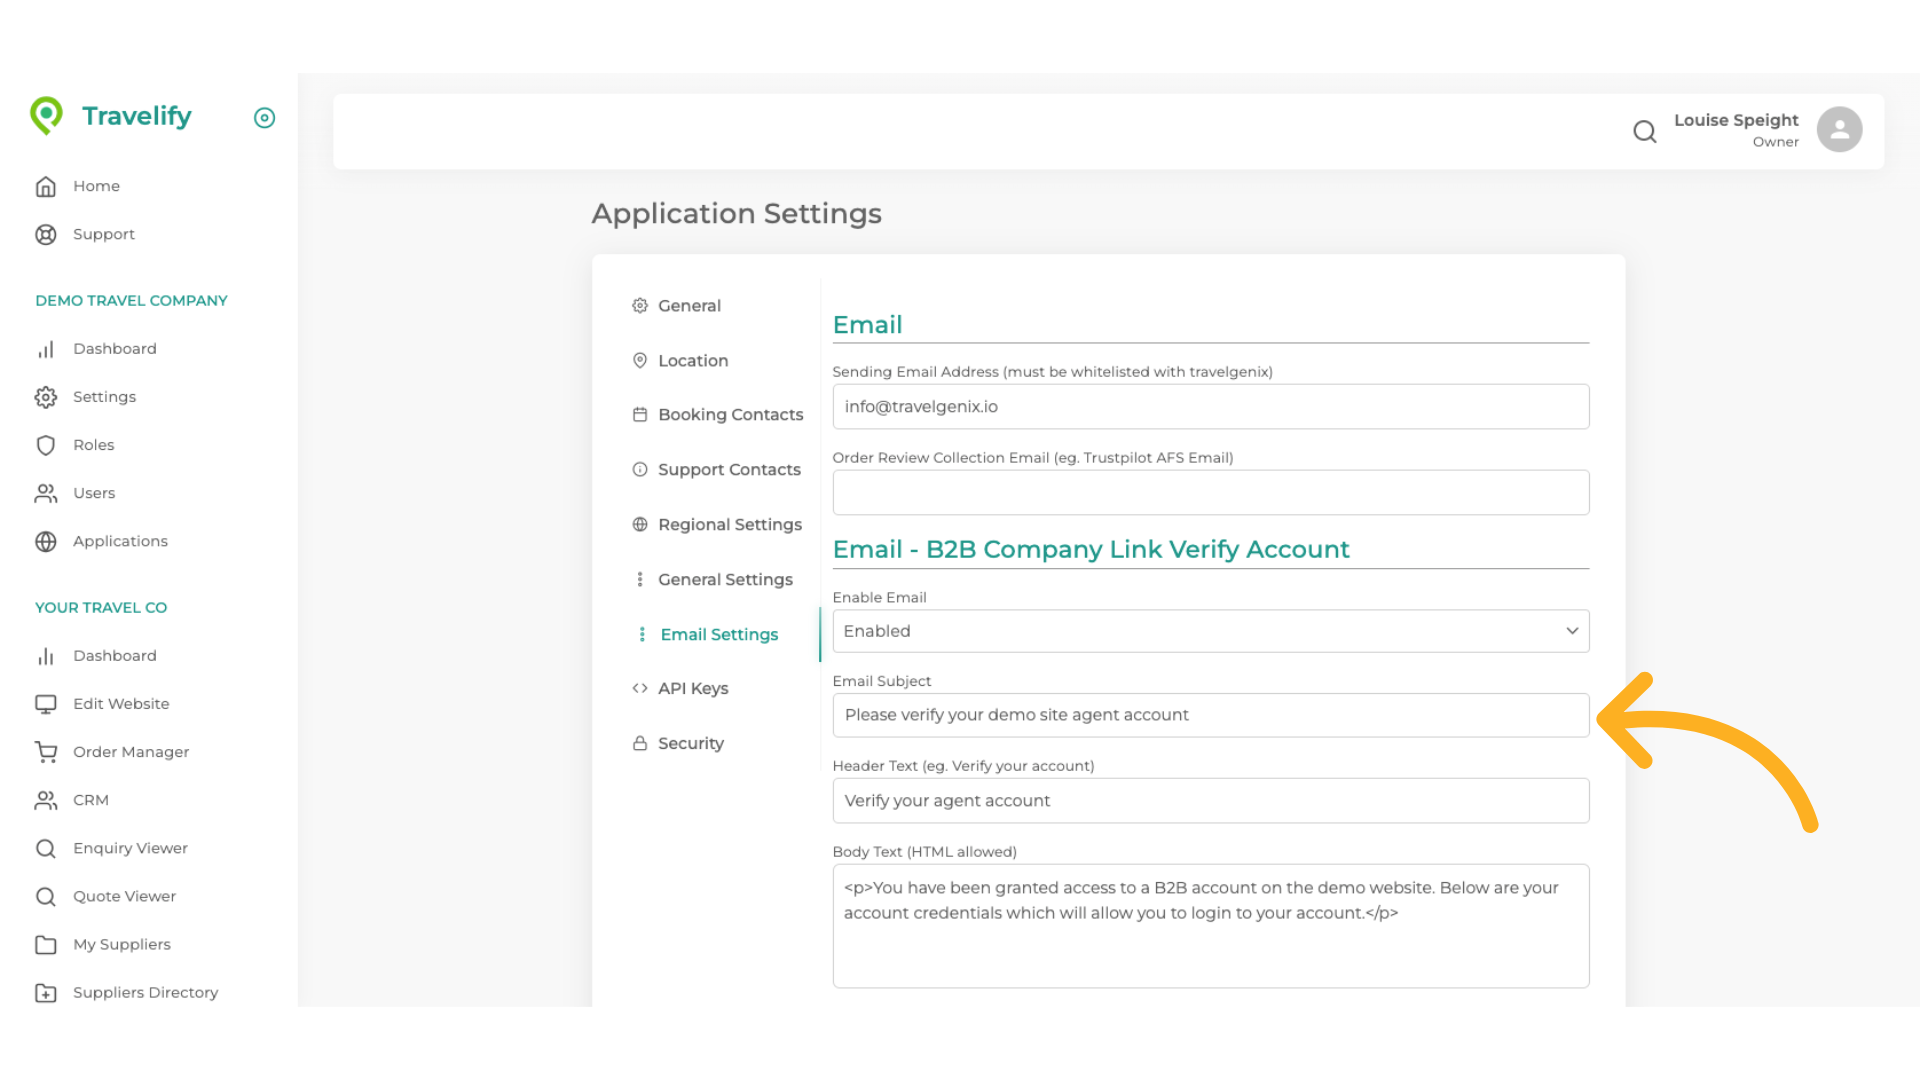Collapse sidebar using the circle target icon
The image size is (1920, 1080).
click(264, 118)
